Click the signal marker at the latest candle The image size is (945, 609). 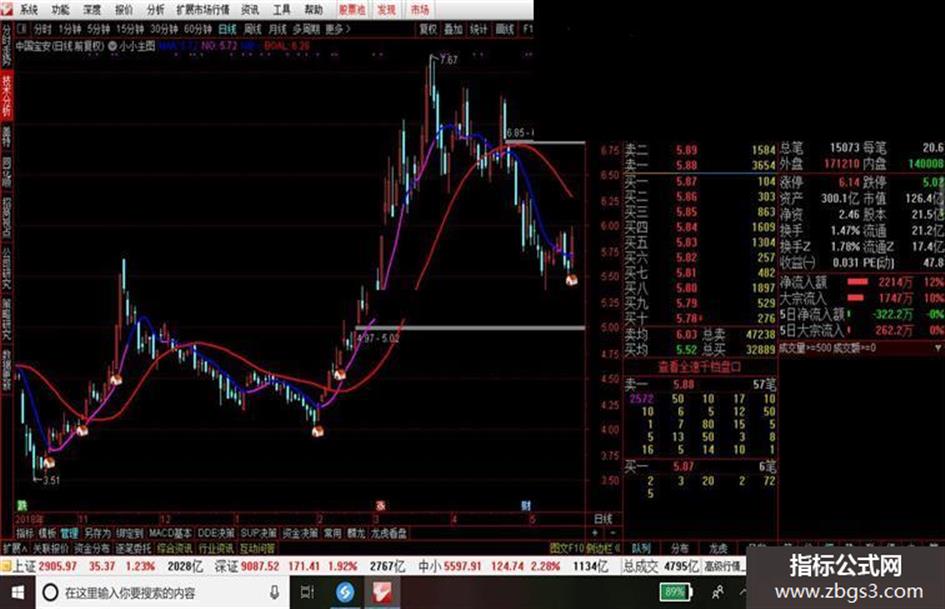[571, 280]
